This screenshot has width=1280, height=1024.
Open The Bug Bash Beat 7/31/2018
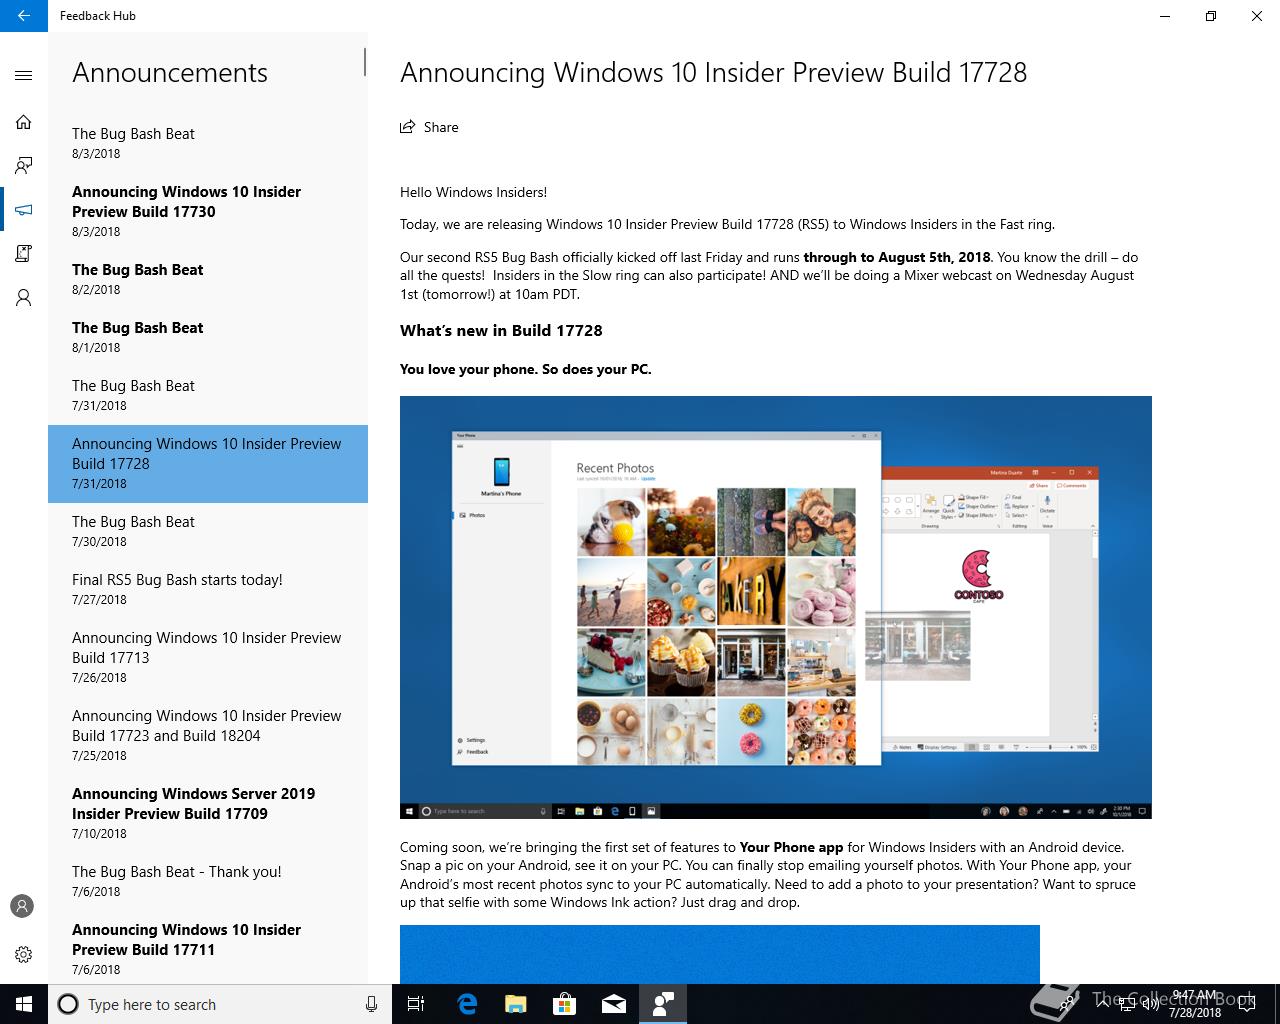point(208,395)
